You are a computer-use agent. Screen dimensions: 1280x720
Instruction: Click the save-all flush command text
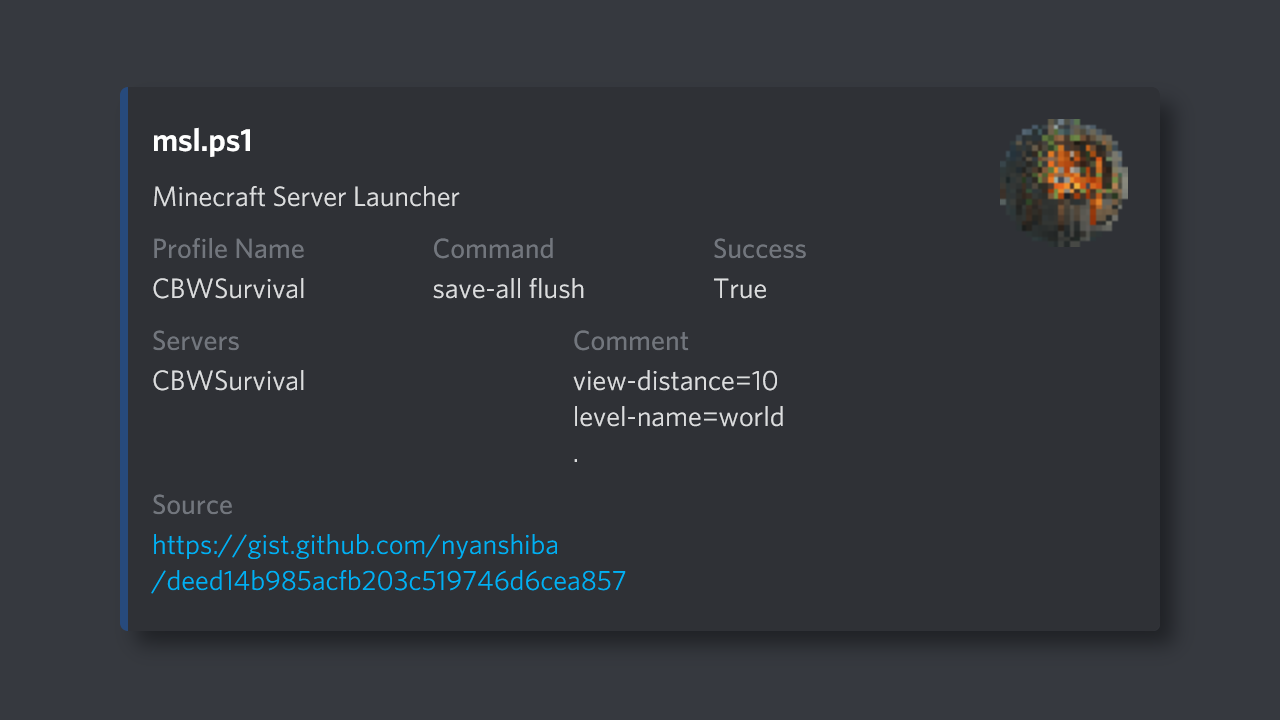pyautogui.click(x=508, y=289)
